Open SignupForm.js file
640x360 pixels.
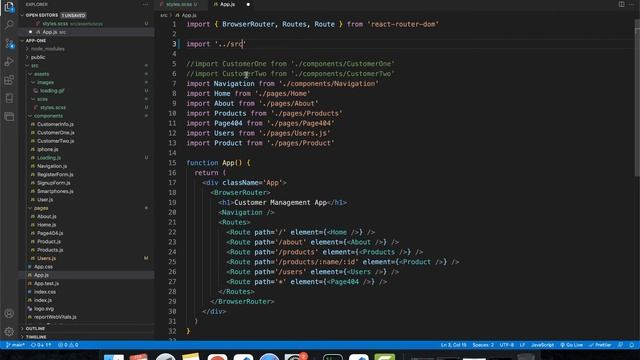click(53, 183)
